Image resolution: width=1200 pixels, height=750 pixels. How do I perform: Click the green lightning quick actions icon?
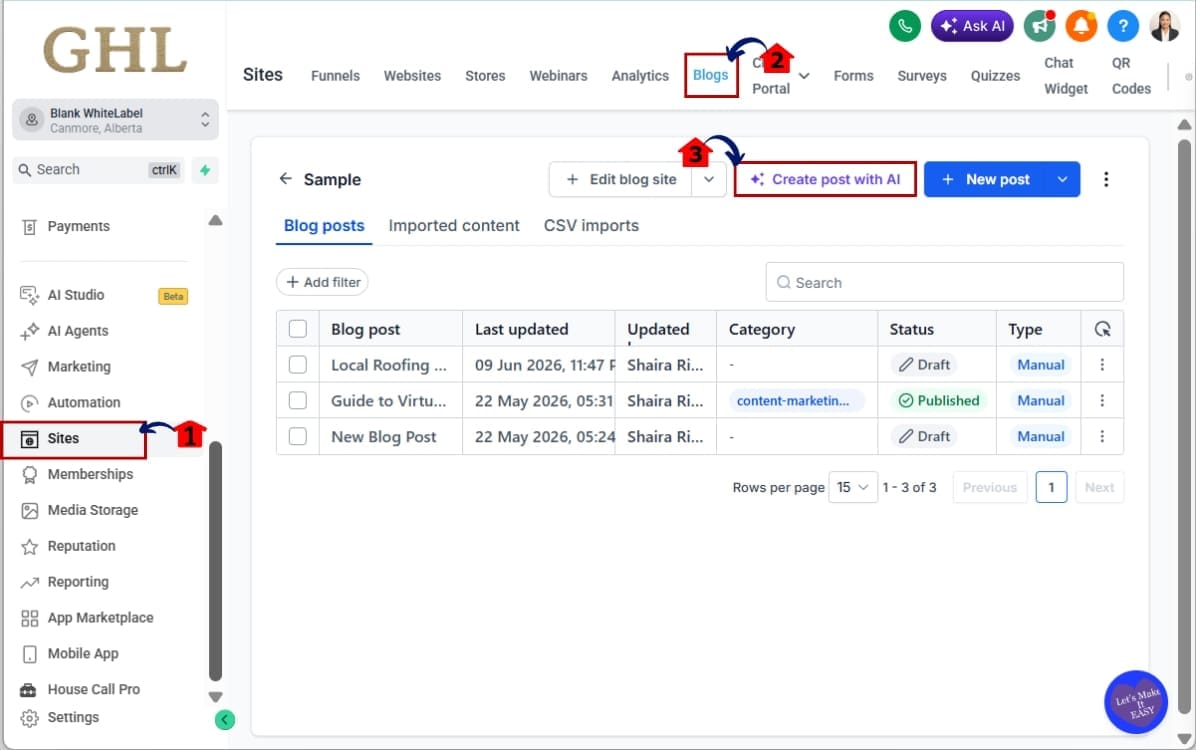pos(204,170)
